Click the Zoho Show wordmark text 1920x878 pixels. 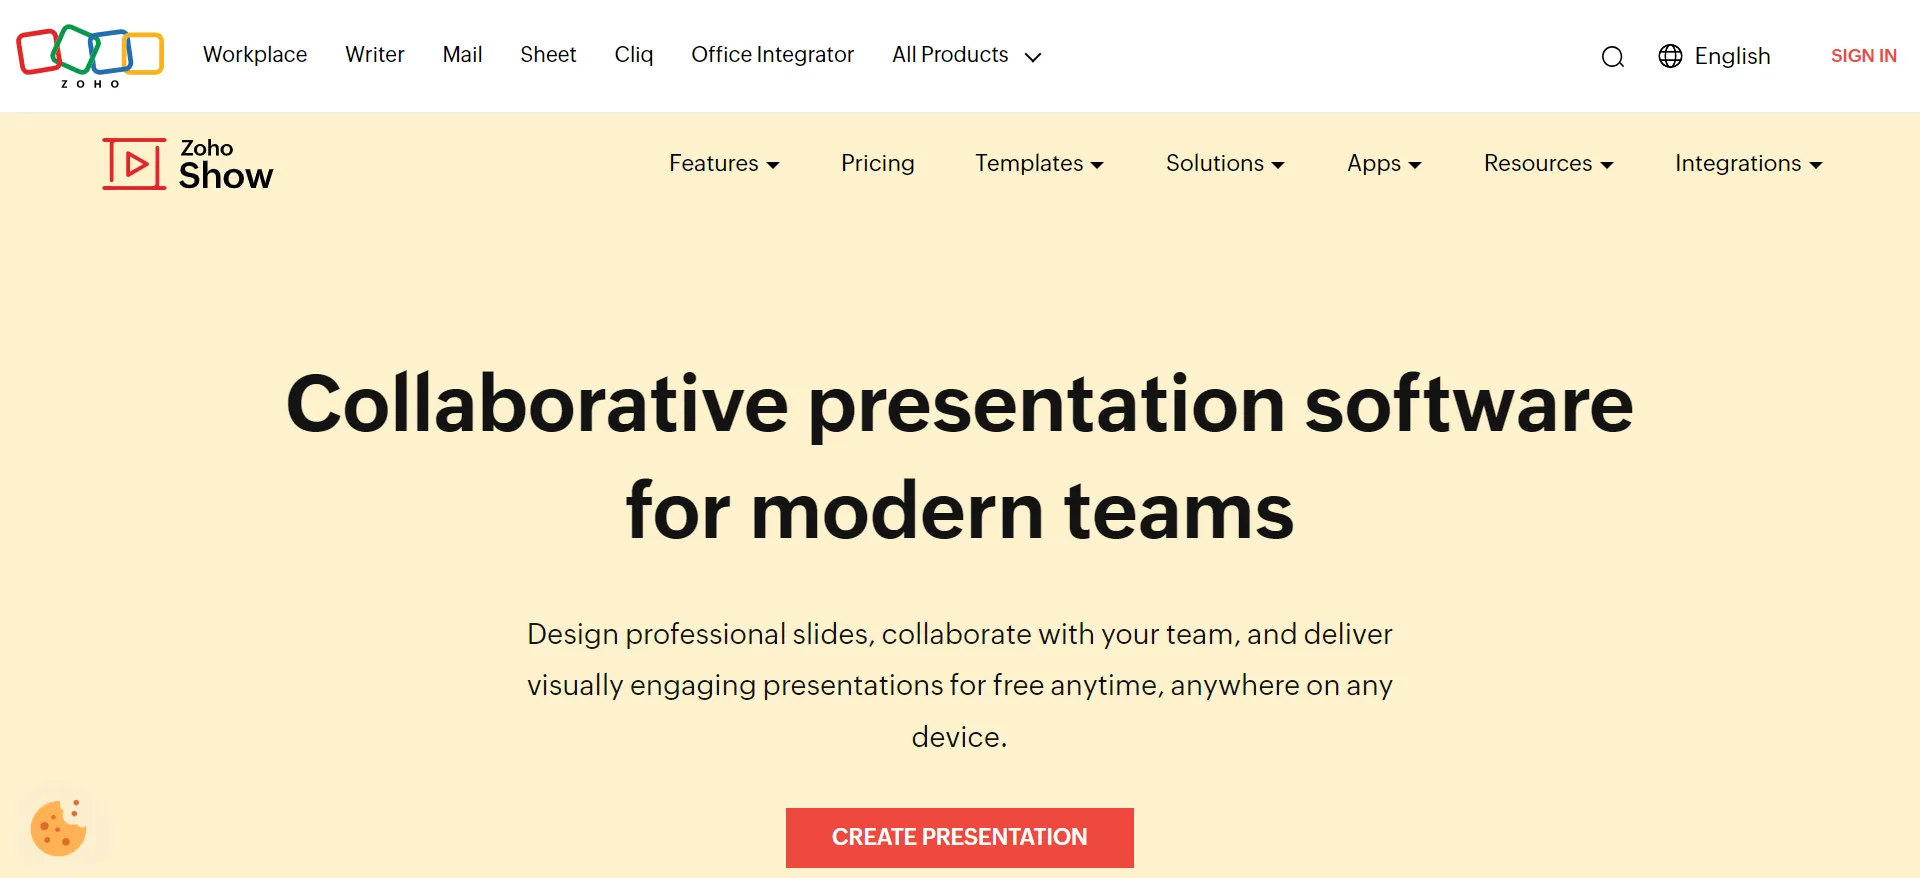[225, 165]
